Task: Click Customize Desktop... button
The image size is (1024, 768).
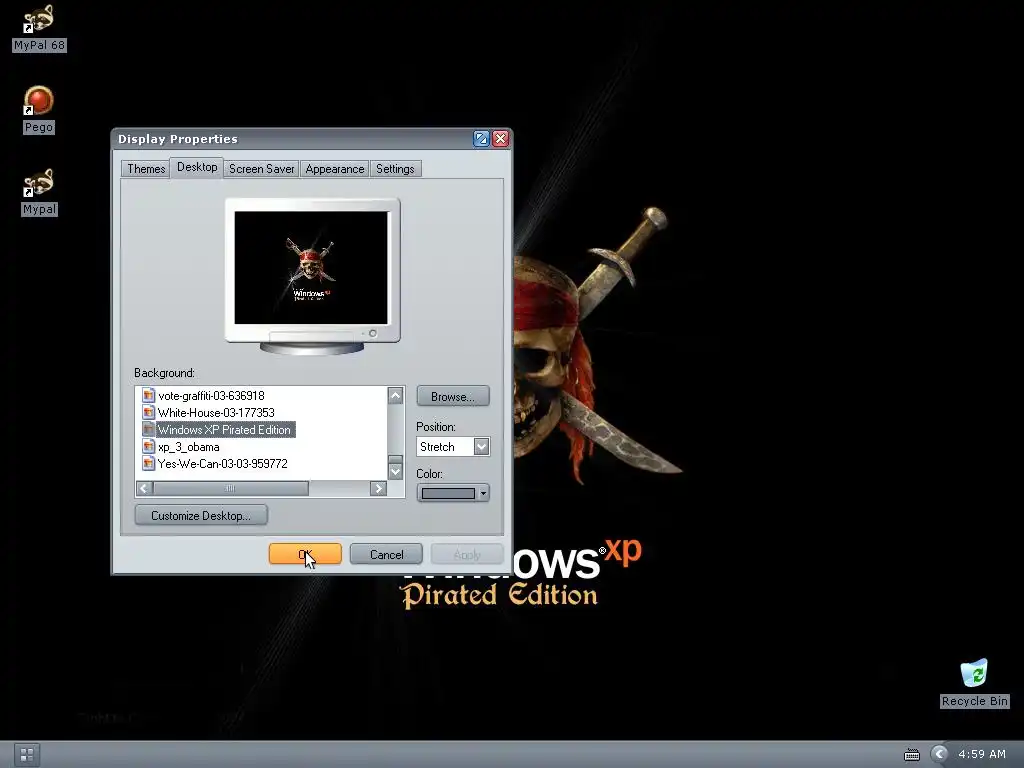Action: 201,515
